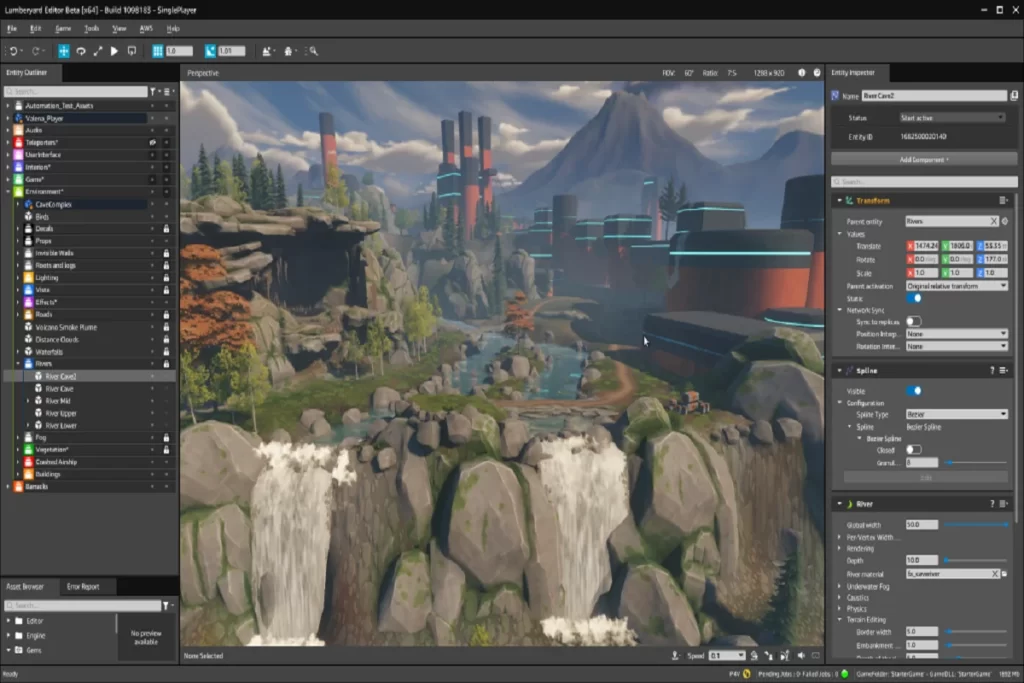Toggle the Static switch in Transform
1024x683 pixels.
coord(914,298)
